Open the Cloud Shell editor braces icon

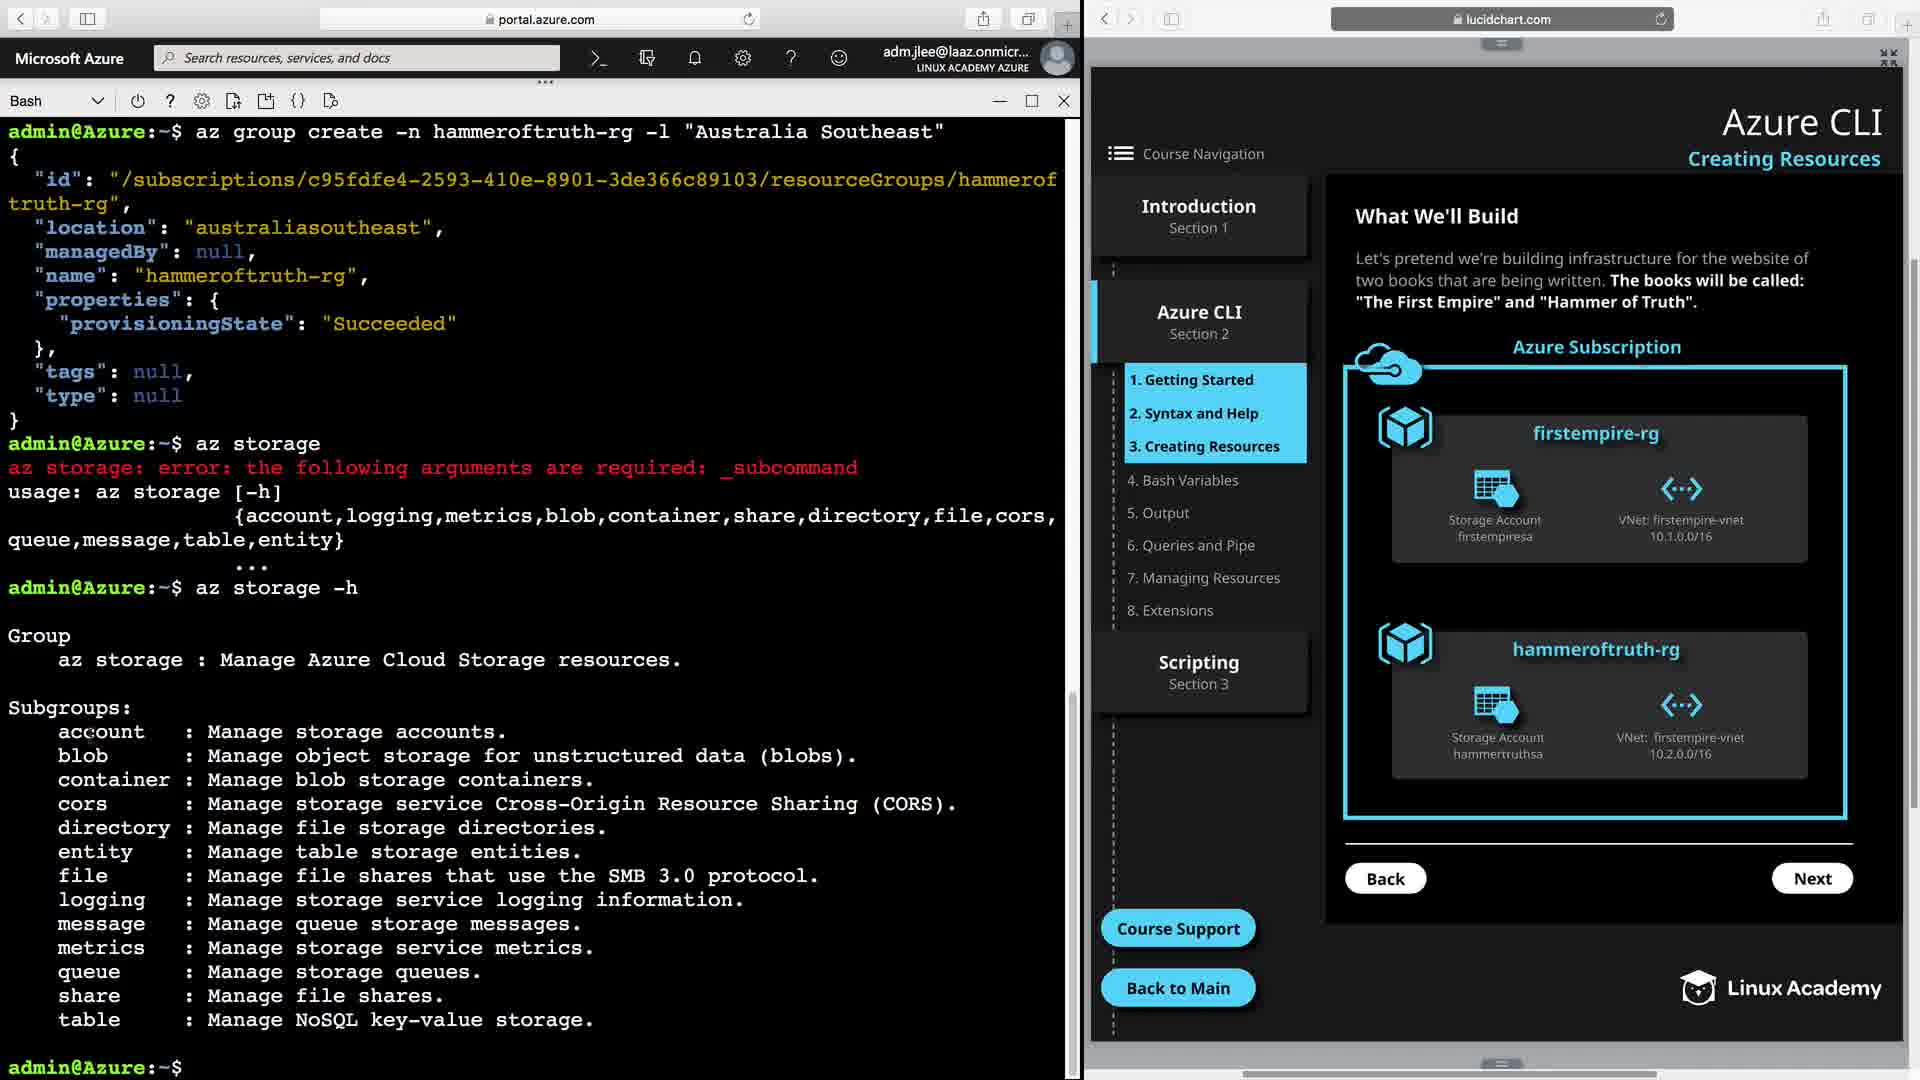click(298, 101)
